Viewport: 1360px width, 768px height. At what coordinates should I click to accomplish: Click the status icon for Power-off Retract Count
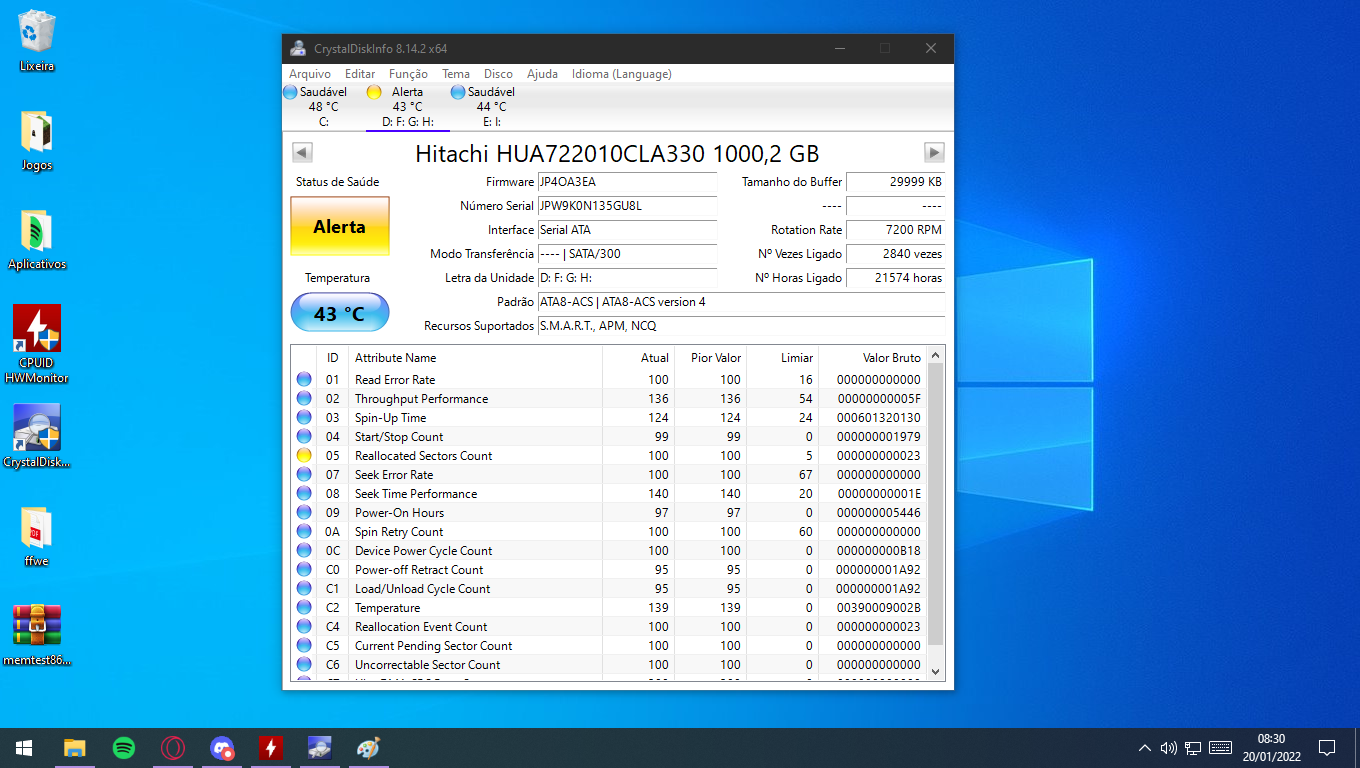(x=304, y=570)
